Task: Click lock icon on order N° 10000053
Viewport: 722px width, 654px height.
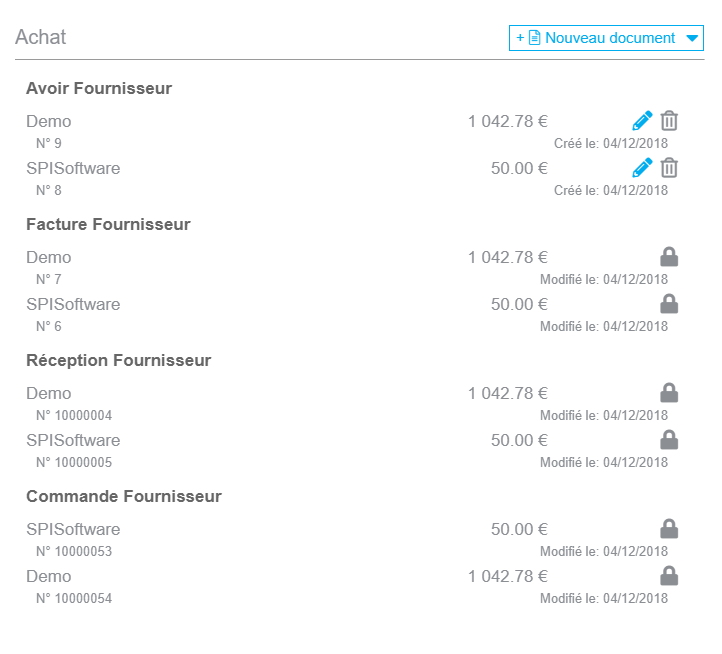Action: click(x=669, y=528)
